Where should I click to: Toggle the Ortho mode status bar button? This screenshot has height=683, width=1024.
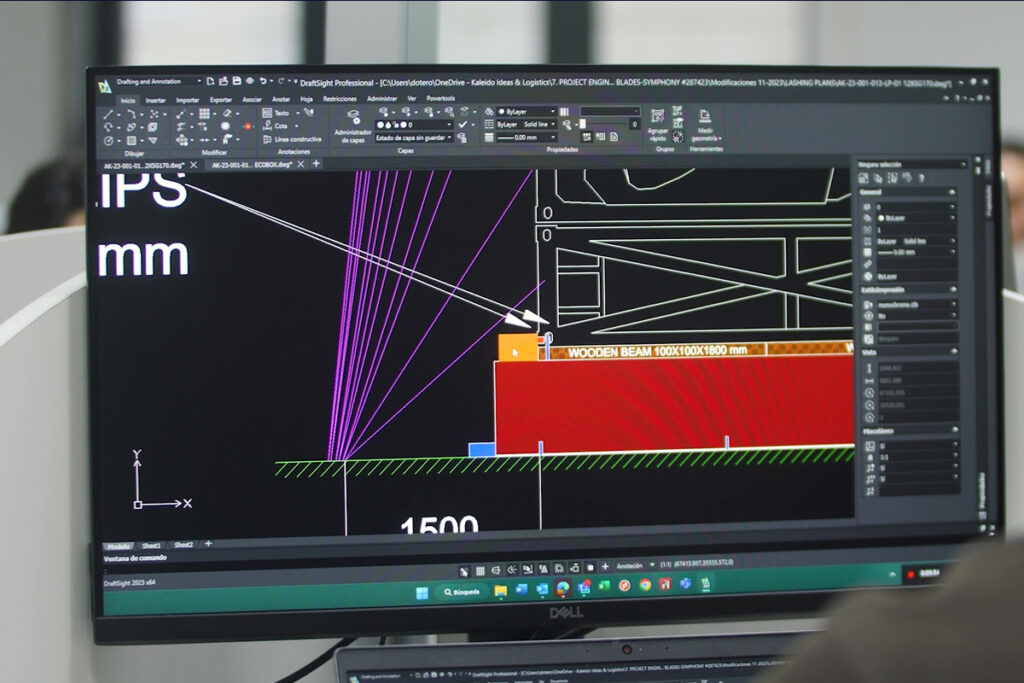tap(496, 569)
